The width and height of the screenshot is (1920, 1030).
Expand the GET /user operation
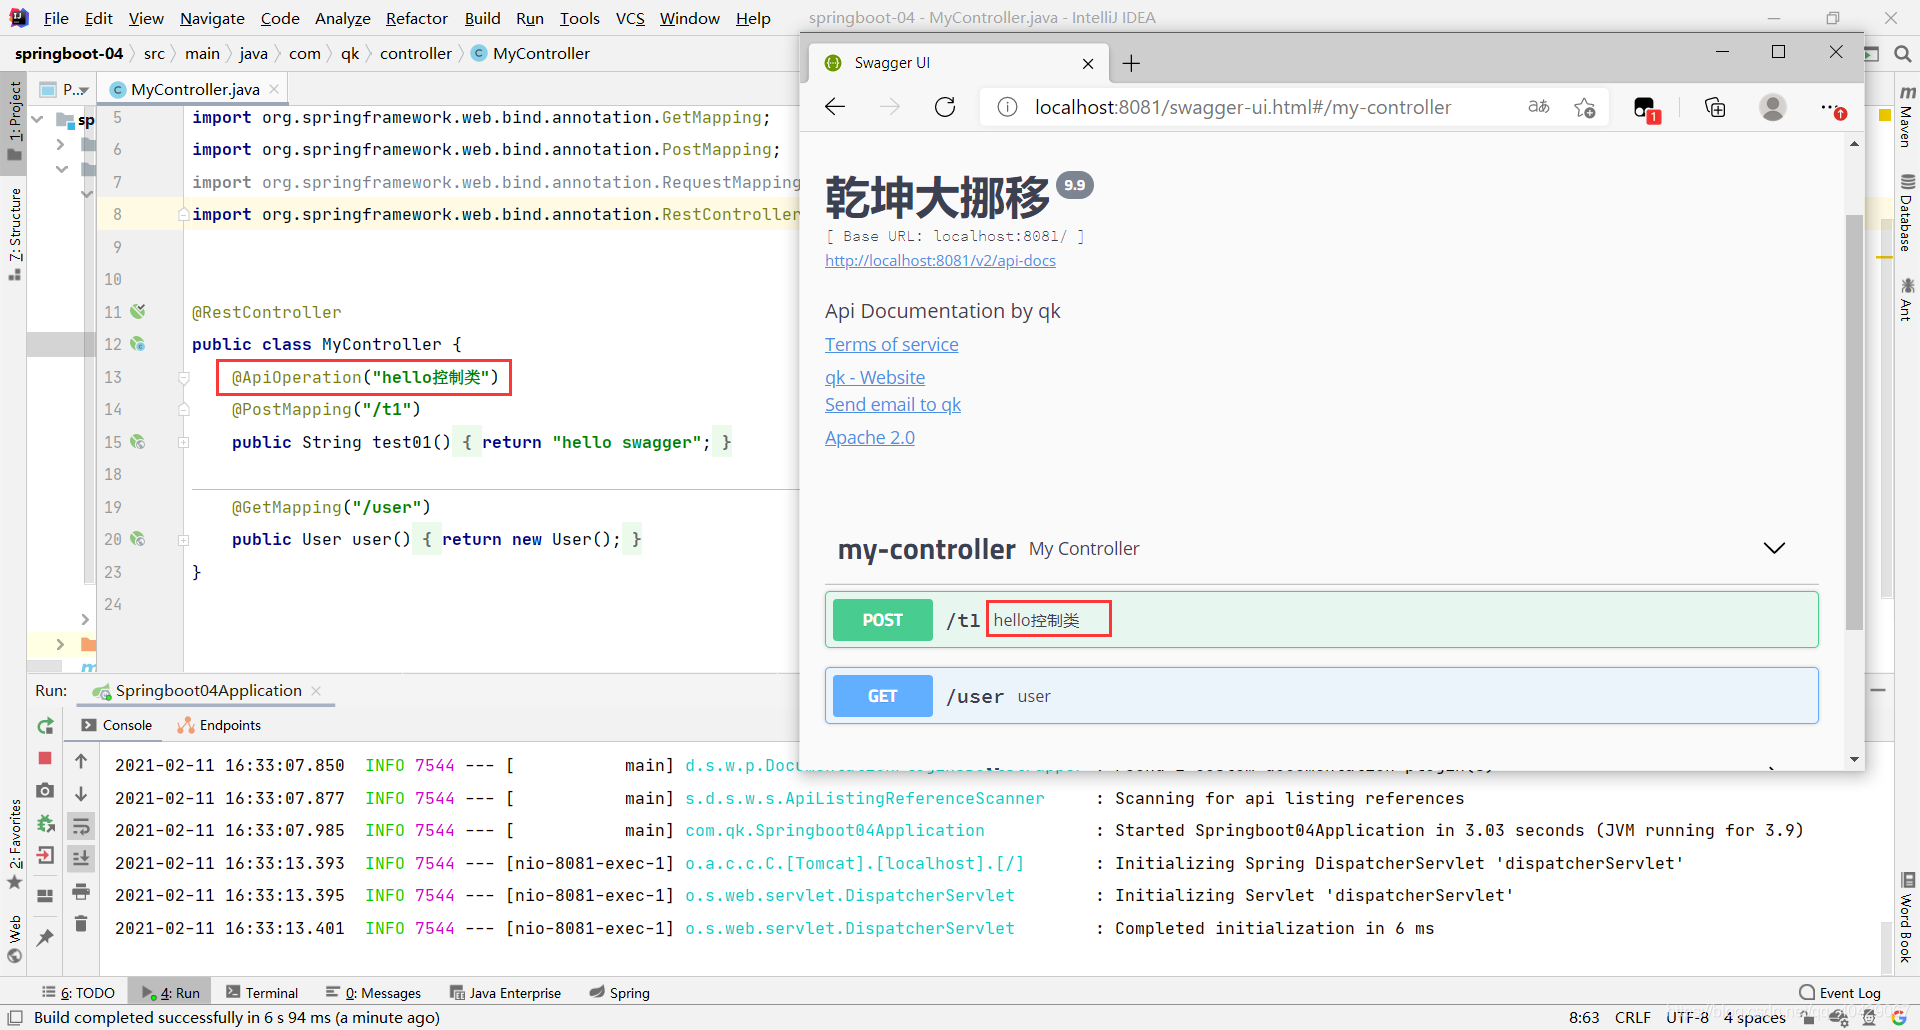coord(1321,696)
